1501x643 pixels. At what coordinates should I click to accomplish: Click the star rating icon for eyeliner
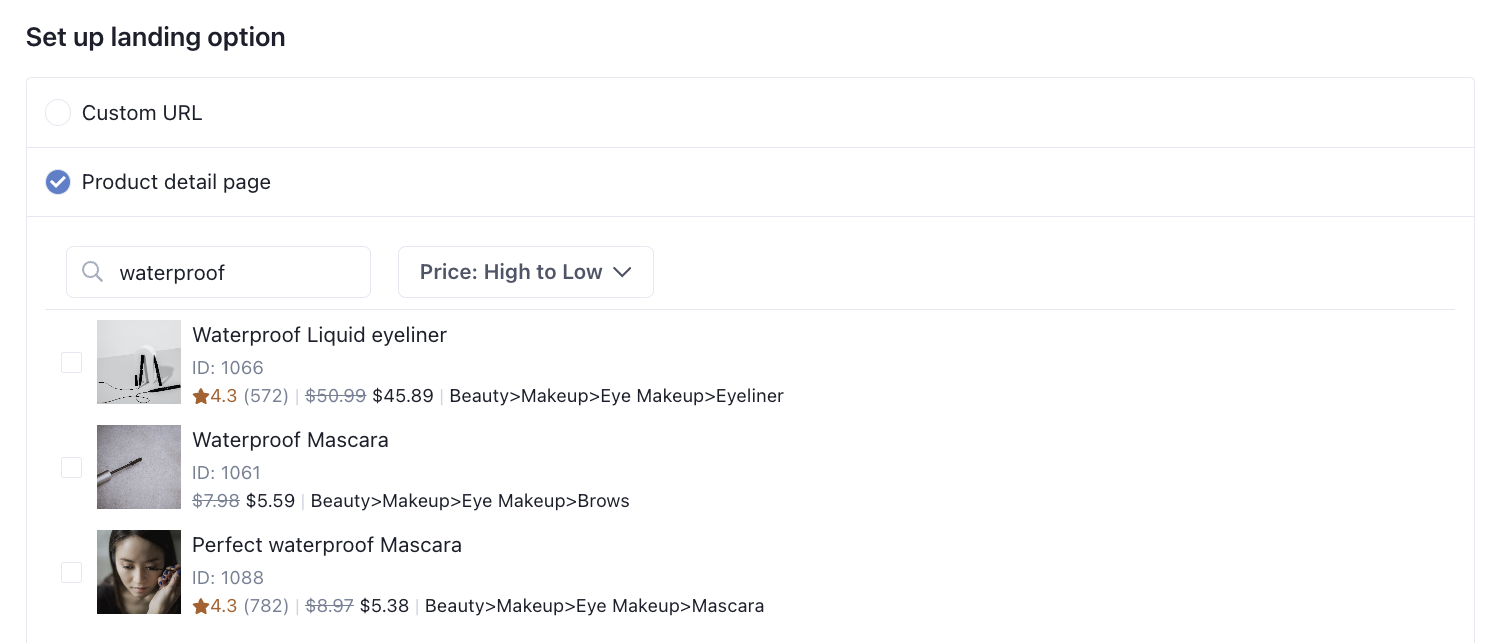pos(200,396)
